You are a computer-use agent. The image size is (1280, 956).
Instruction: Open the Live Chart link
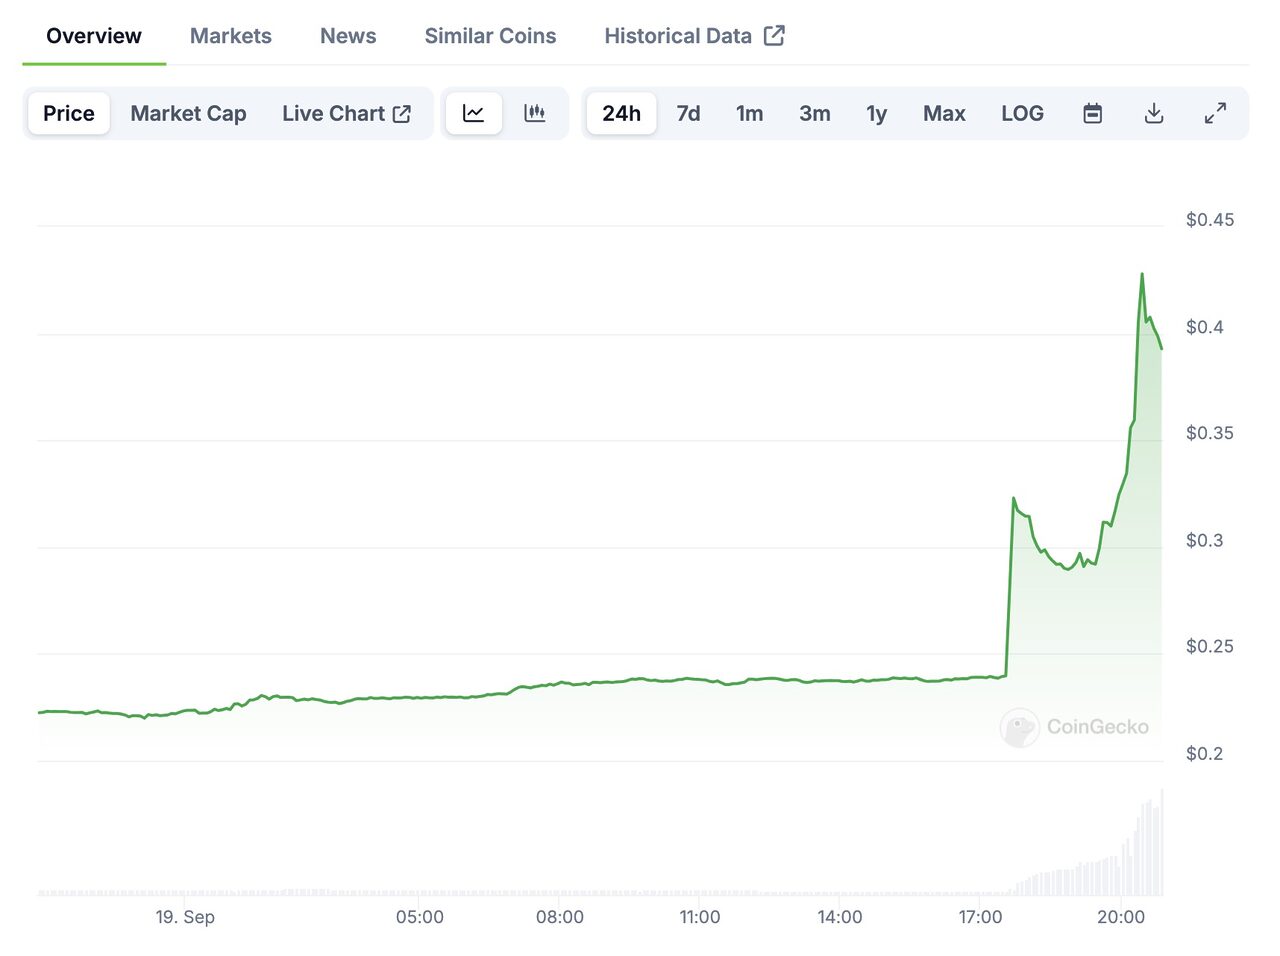coord(346,113)
